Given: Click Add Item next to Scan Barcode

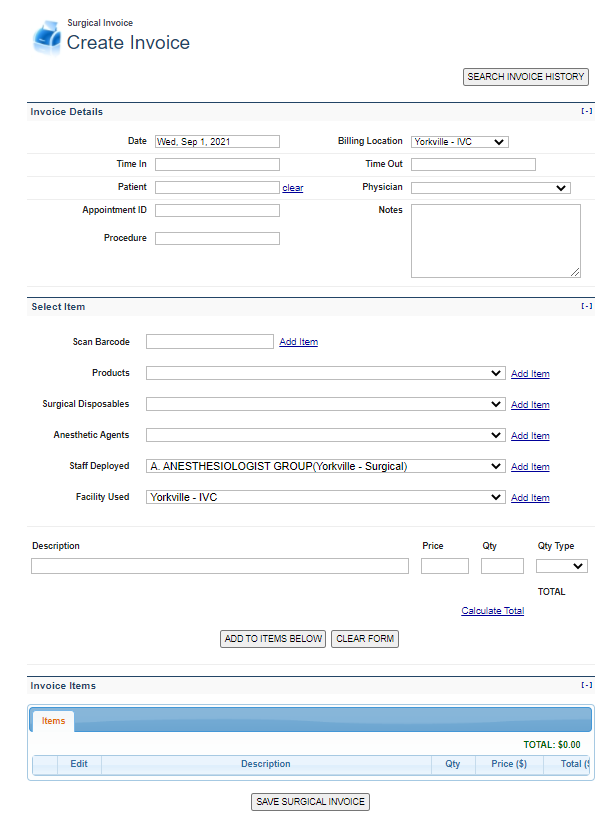Looking at the screenshot, I should (x=298, y=342).
